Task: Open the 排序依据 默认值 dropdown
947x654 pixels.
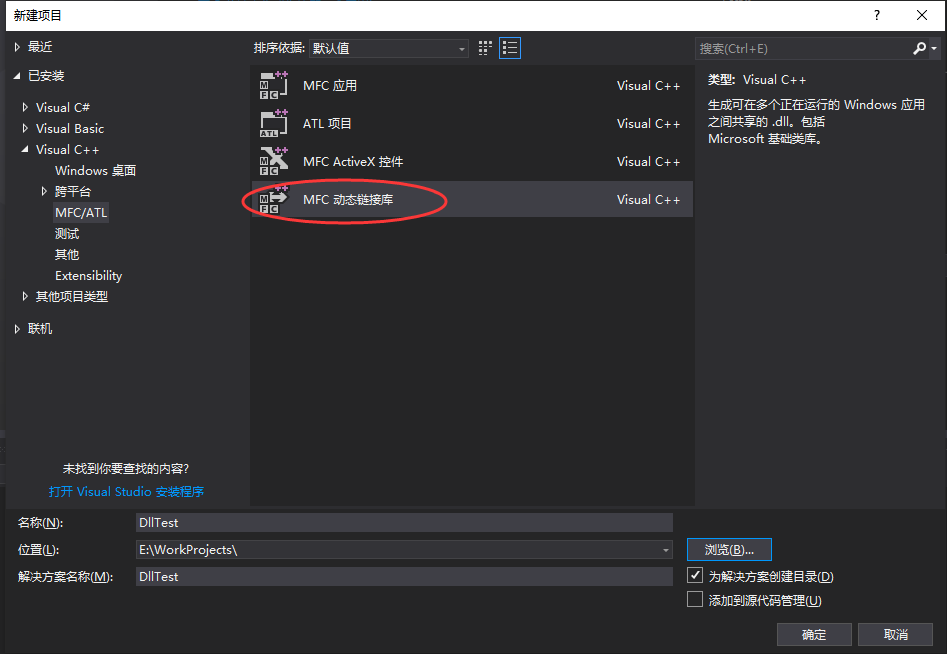Action: click(x=389, y=48)
